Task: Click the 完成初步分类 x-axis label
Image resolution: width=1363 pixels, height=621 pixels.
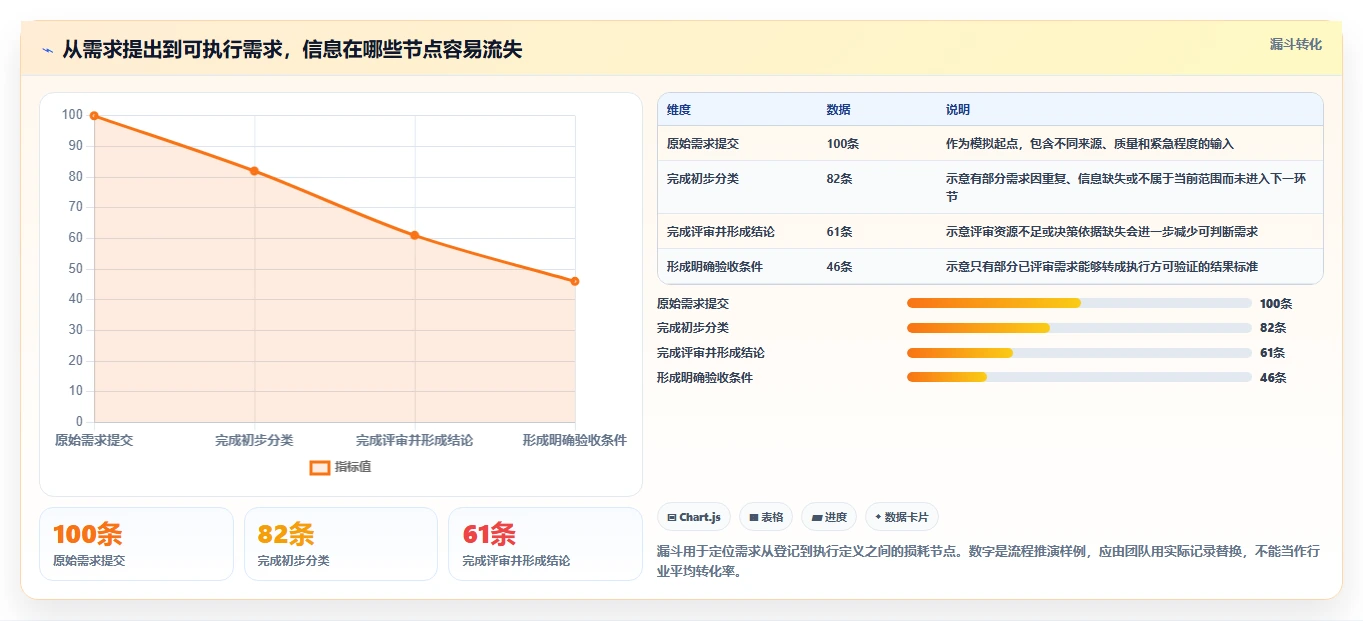Action: pyautogui.click(x=254, y=440)
